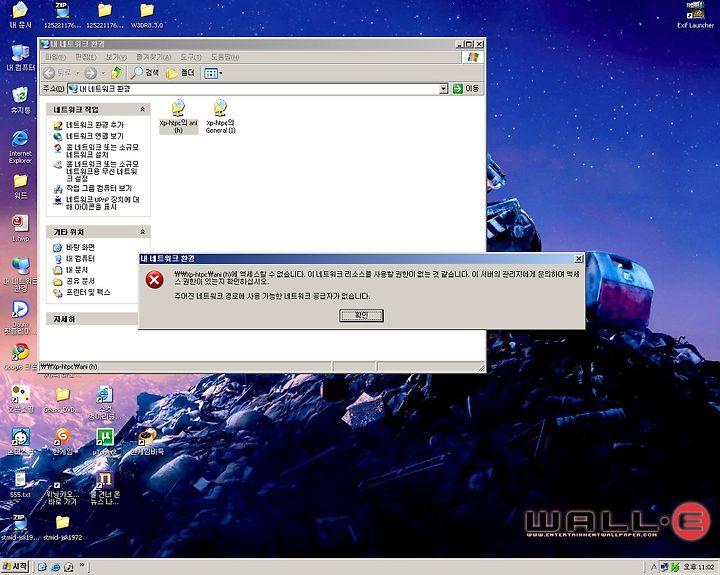720x575 pixels.
Task: Go to 프린터 및 팩스 in 기타 위치
Action: coord(88,292)
